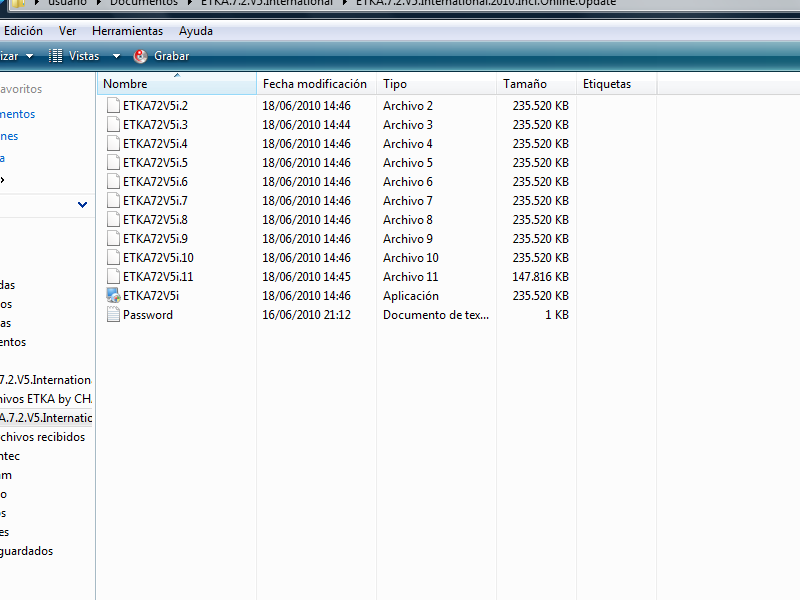Image resolution: width=800 pixels, height=600 pixels.
Task: Open the Ayuda menu
Action: [x=196, y=31]
